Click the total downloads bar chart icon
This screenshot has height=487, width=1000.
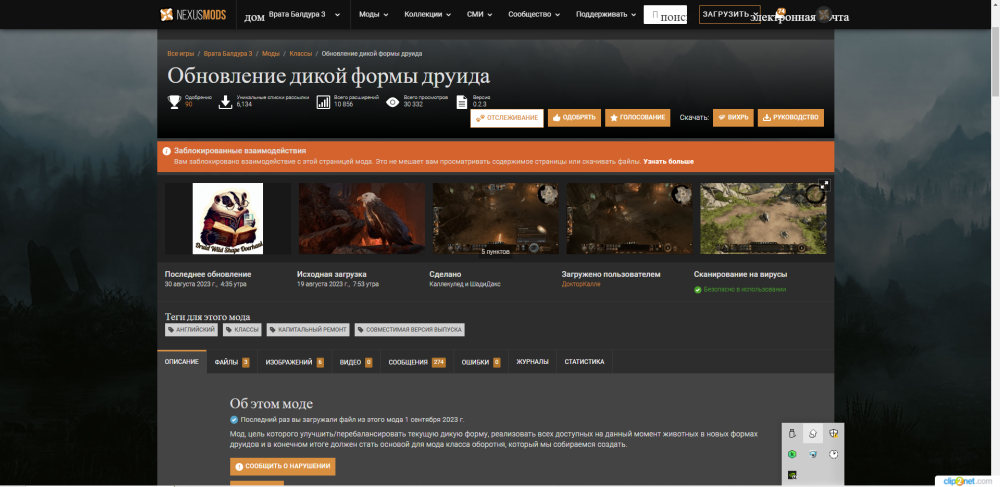[323, 102]
